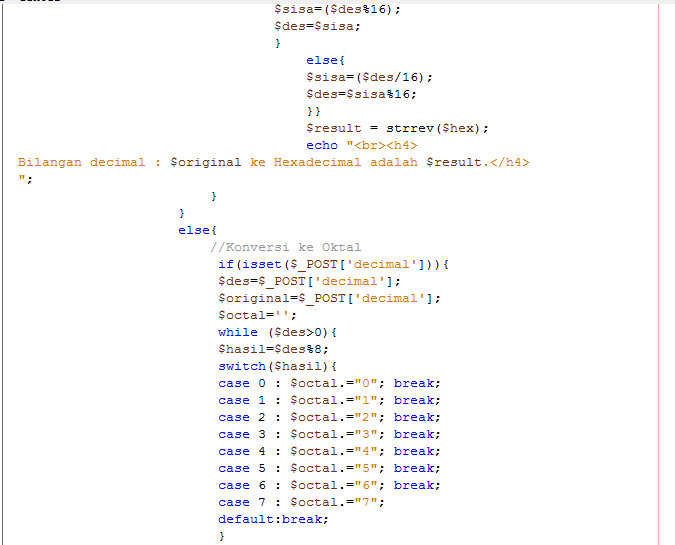Viewport: 675px width, 545px height.
Task: Click the line "$result = strrev($hex);"
Action: pos(397,128)
